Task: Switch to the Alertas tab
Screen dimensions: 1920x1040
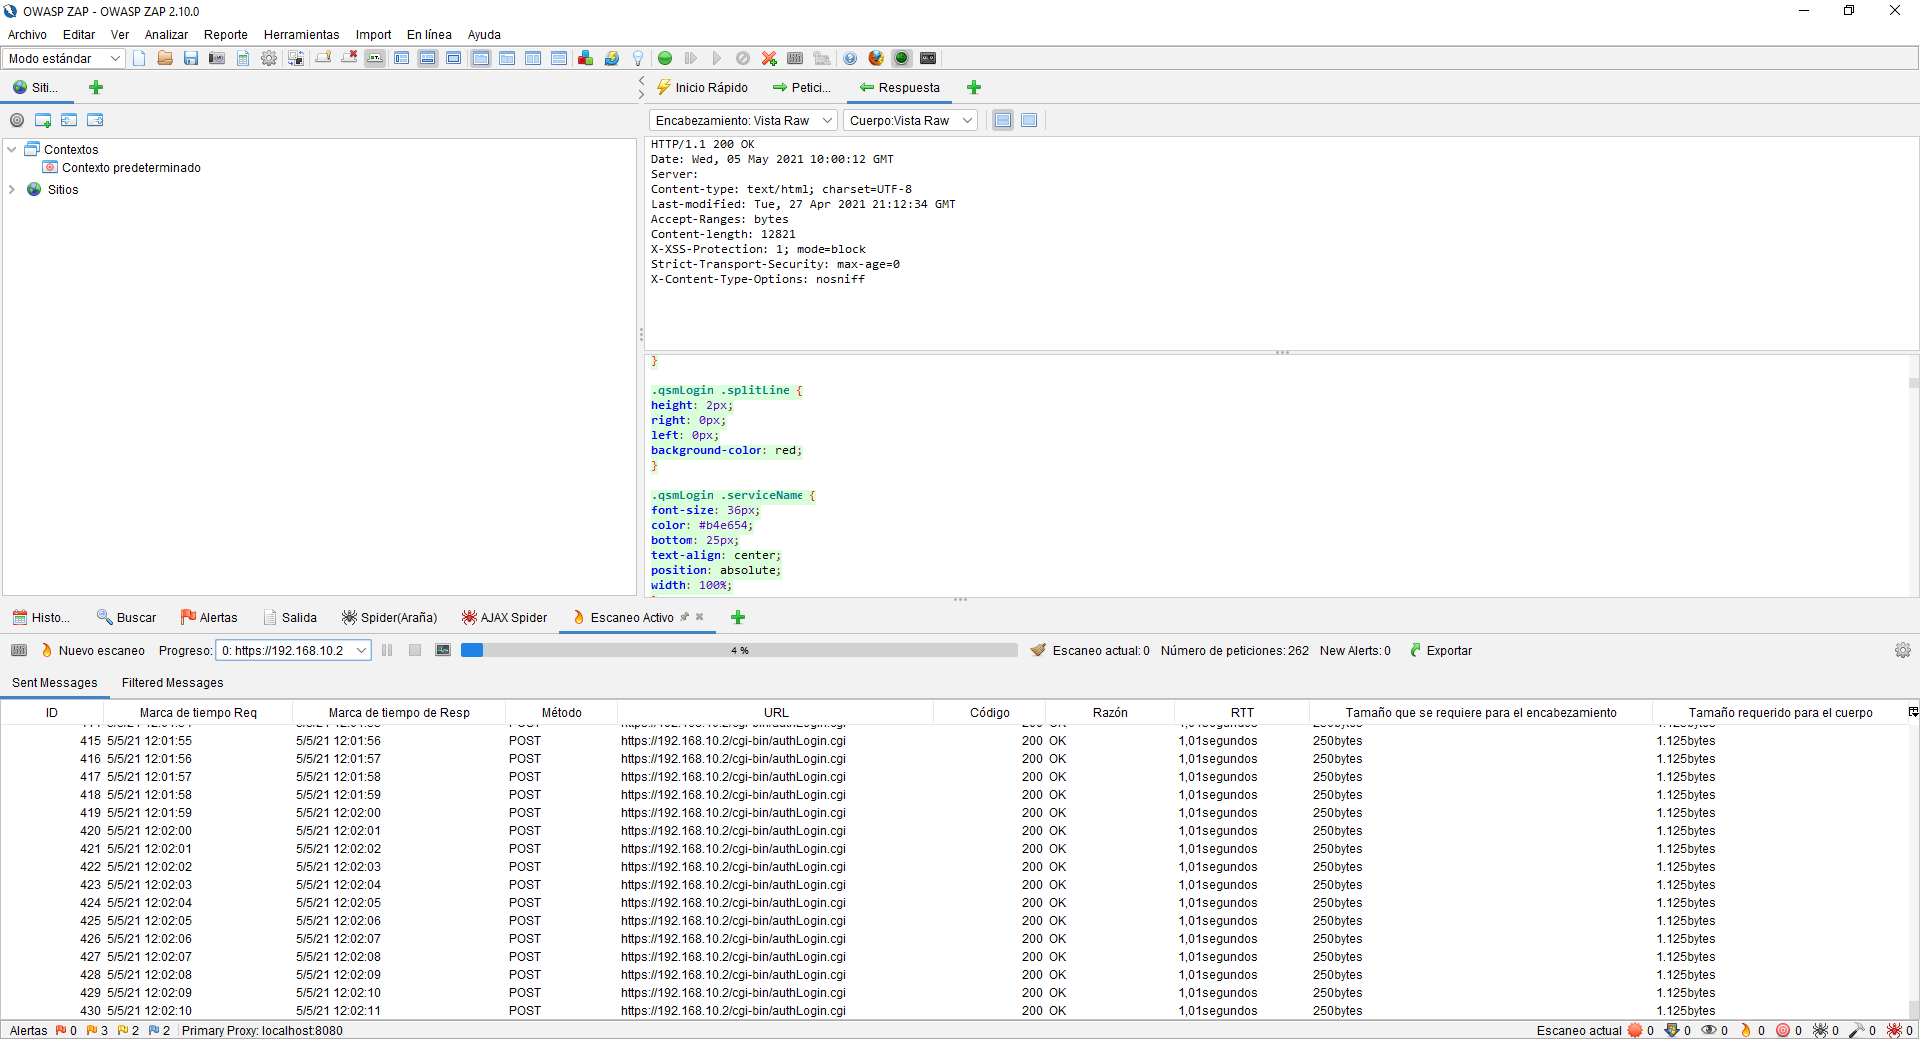Action: 209,617
